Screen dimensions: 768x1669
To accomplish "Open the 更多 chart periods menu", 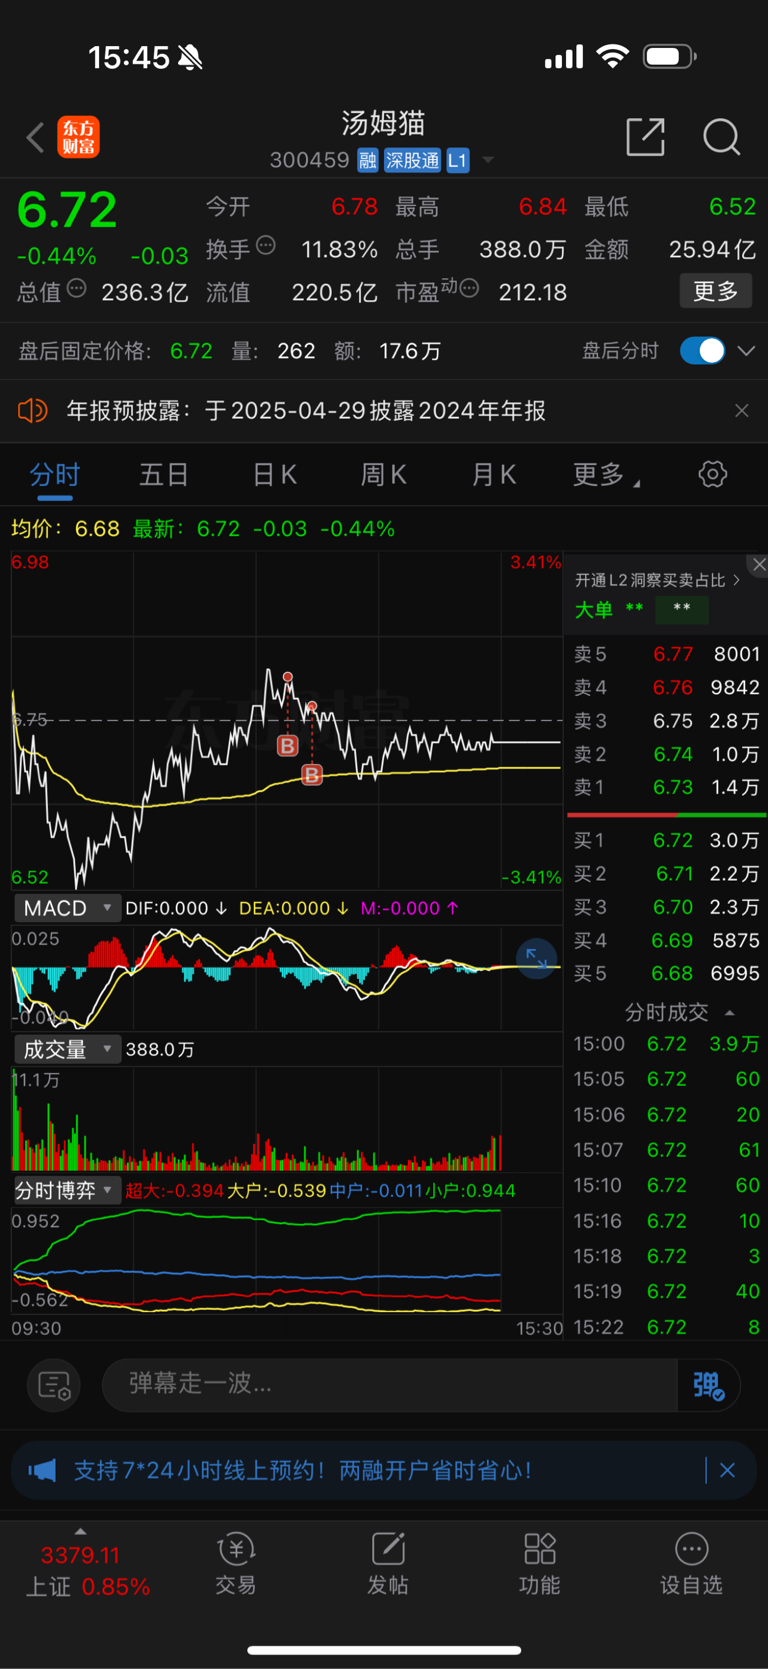I will pos(606,474).
